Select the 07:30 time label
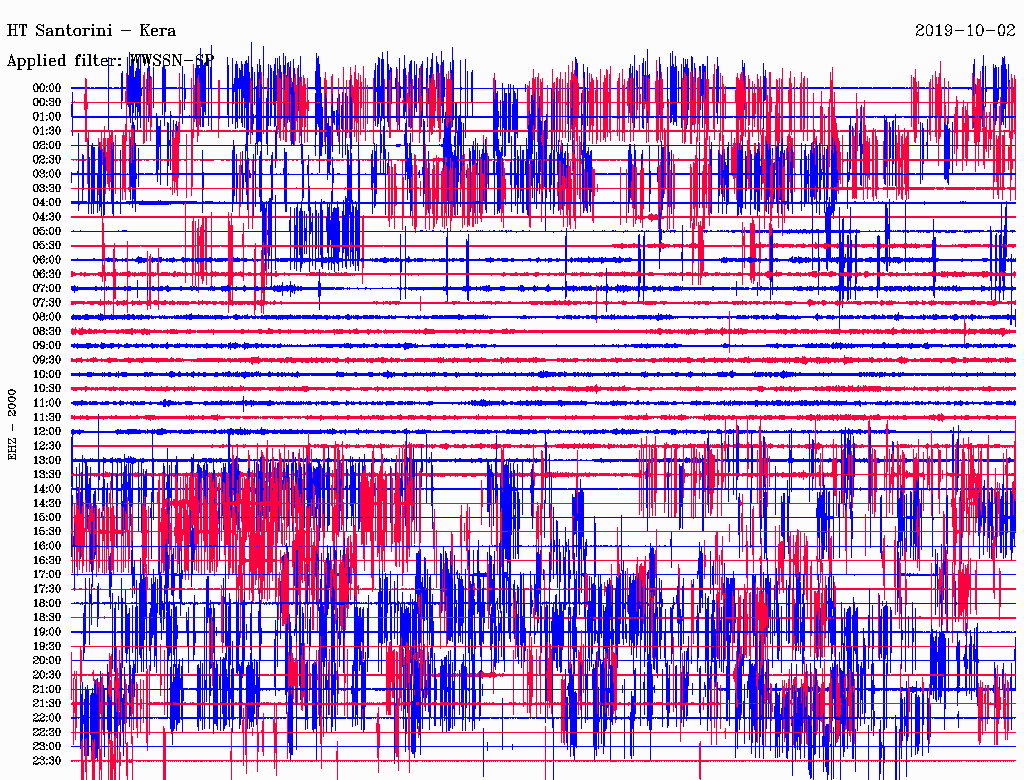 click(47, 303)
